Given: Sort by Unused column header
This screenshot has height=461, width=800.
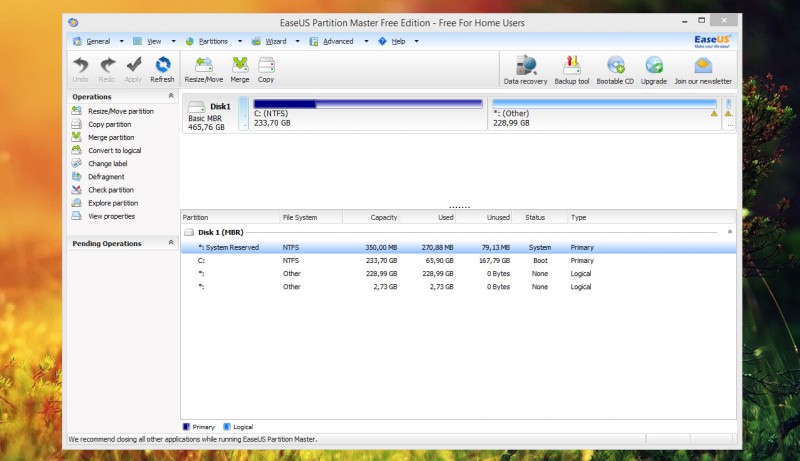Looking at the screenshot, I should coord(484,217).
